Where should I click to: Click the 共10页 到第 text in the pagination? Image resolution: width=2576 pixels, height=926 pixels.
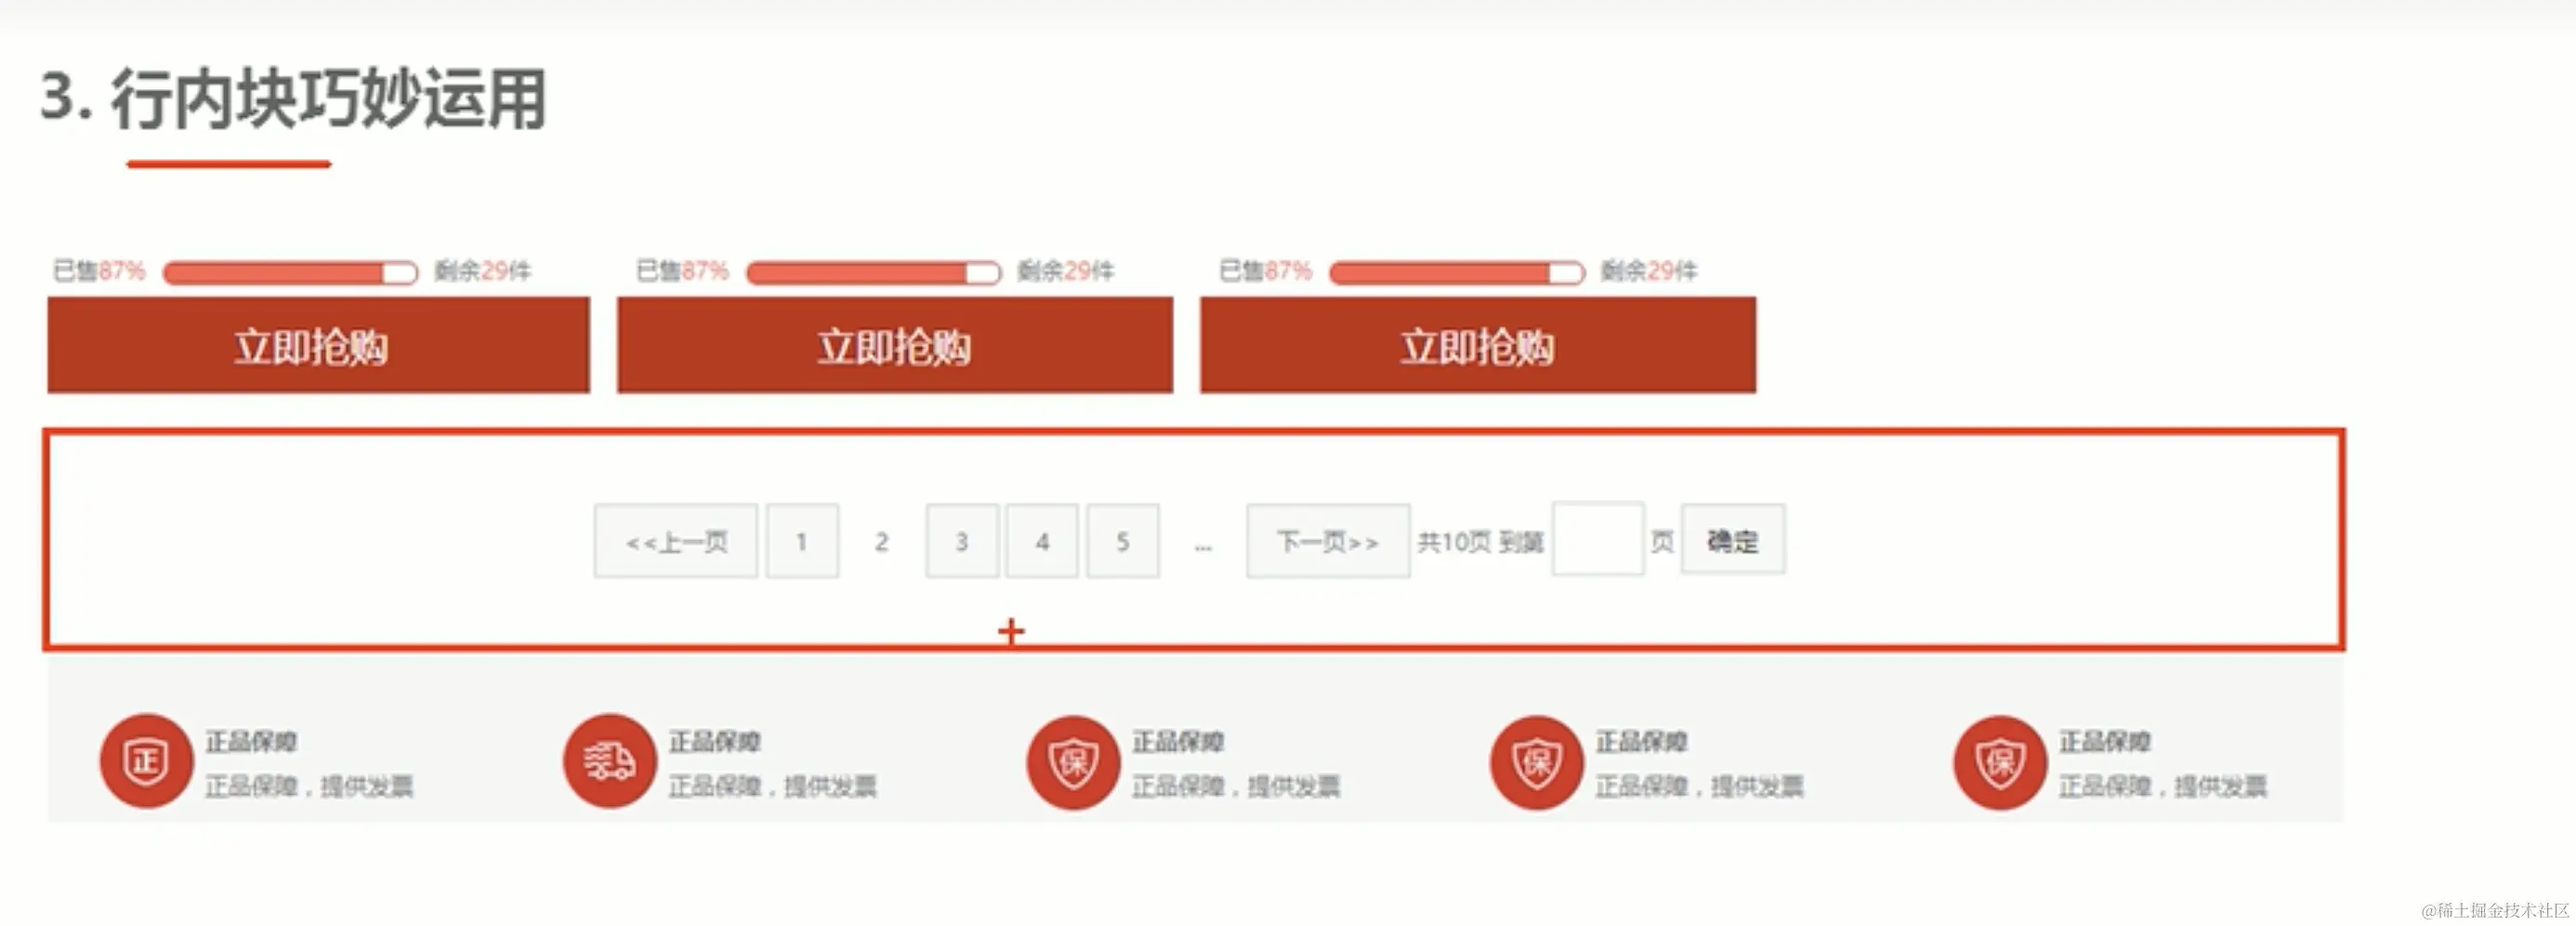pos(1480,541)
